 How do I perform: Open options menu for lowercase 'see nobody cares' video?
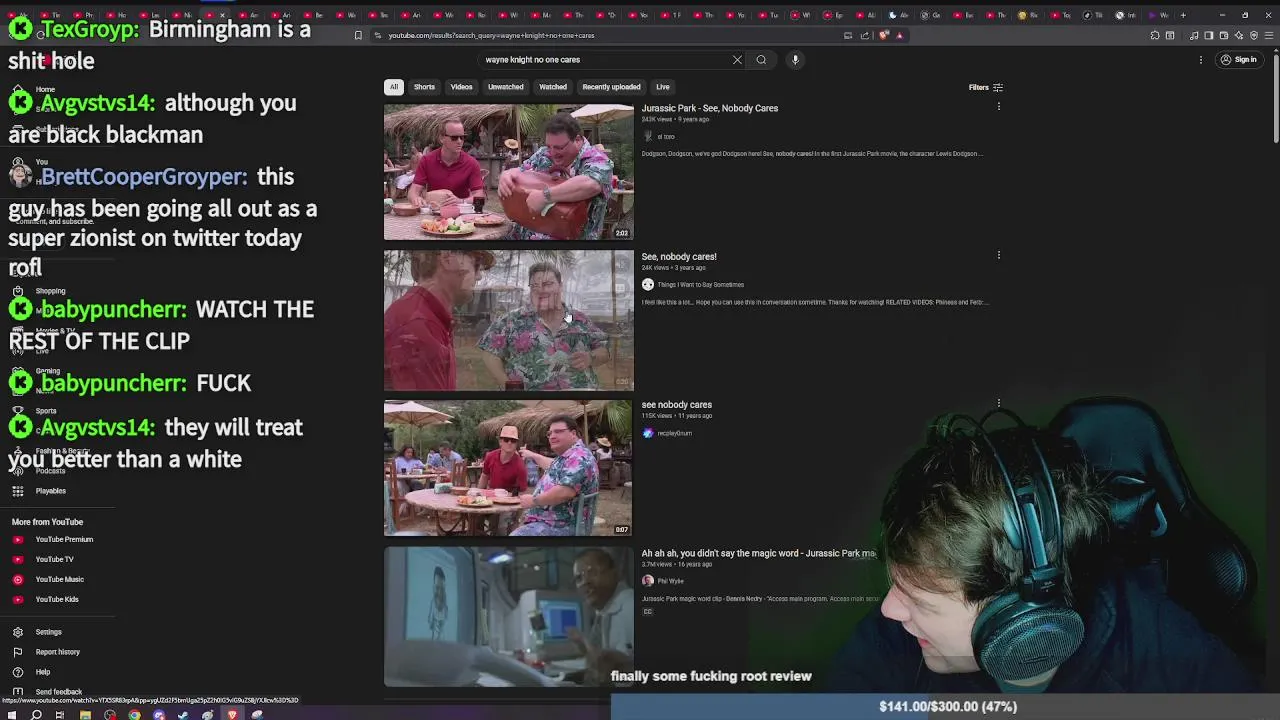pyautogui.click(x=998, y=403)
